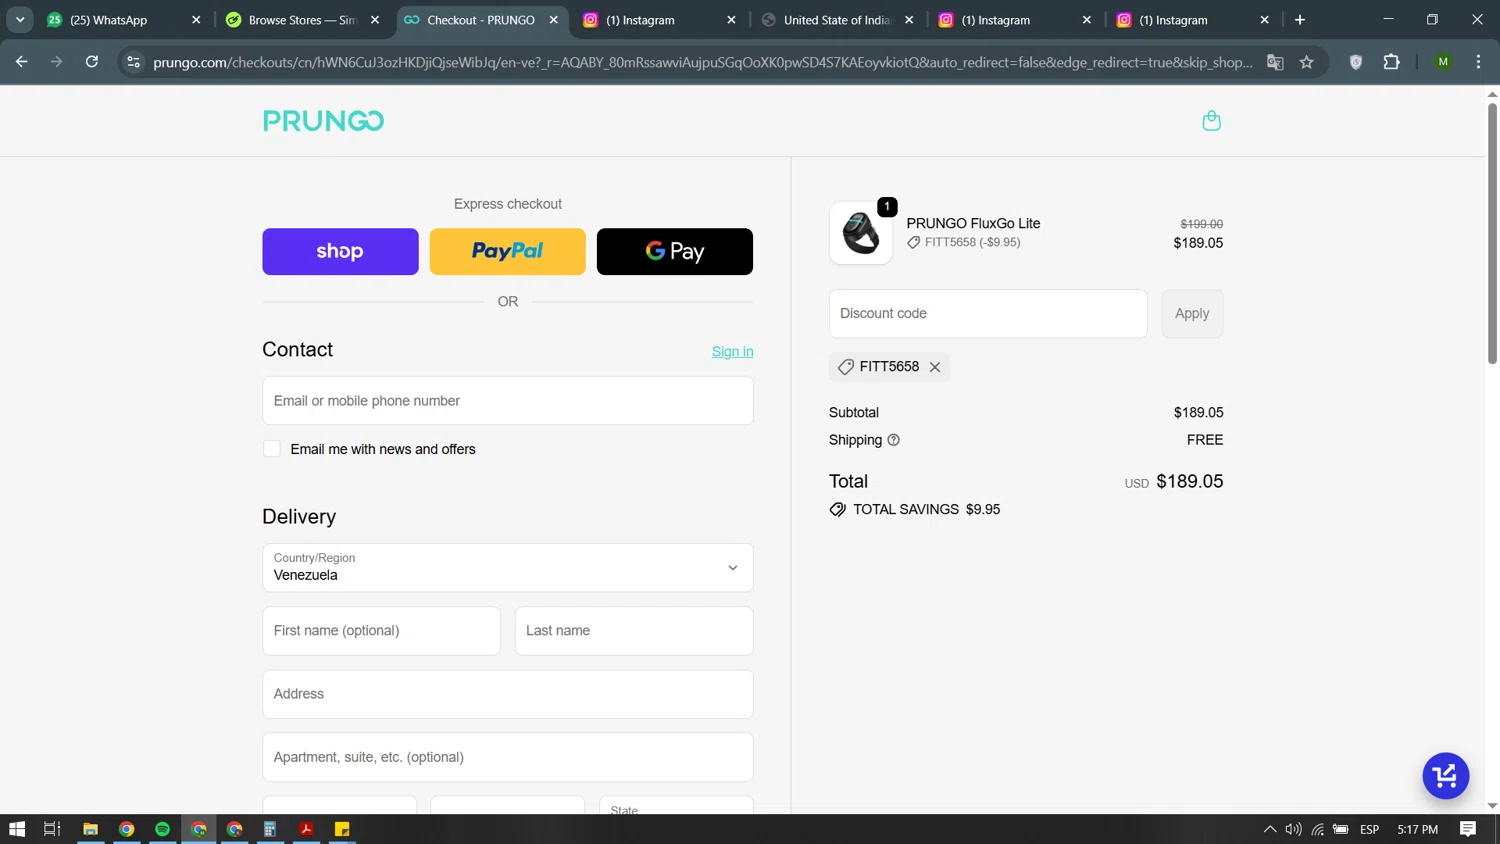This screenshot has width=1500, height=844.
Task: Close the Checkout - PRUNGO tab
Action: coord(554,20)
